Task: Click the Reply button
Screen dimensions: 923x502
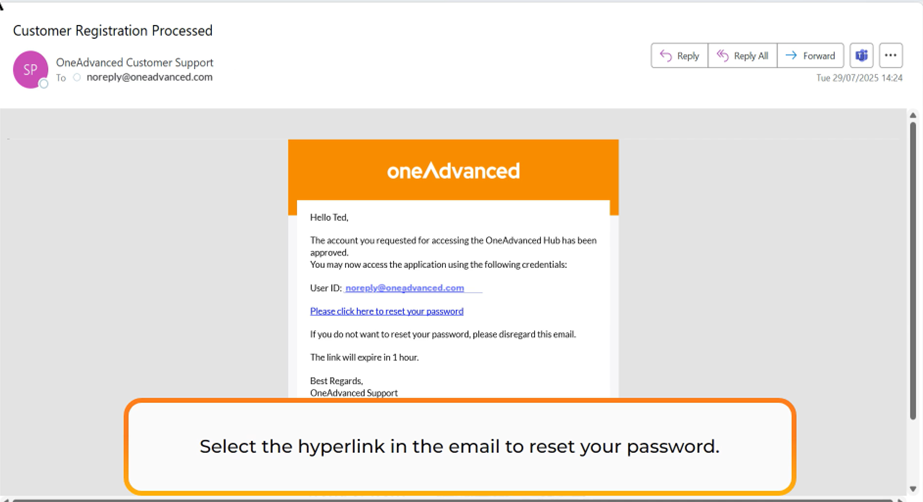Action: pos(679,56)
